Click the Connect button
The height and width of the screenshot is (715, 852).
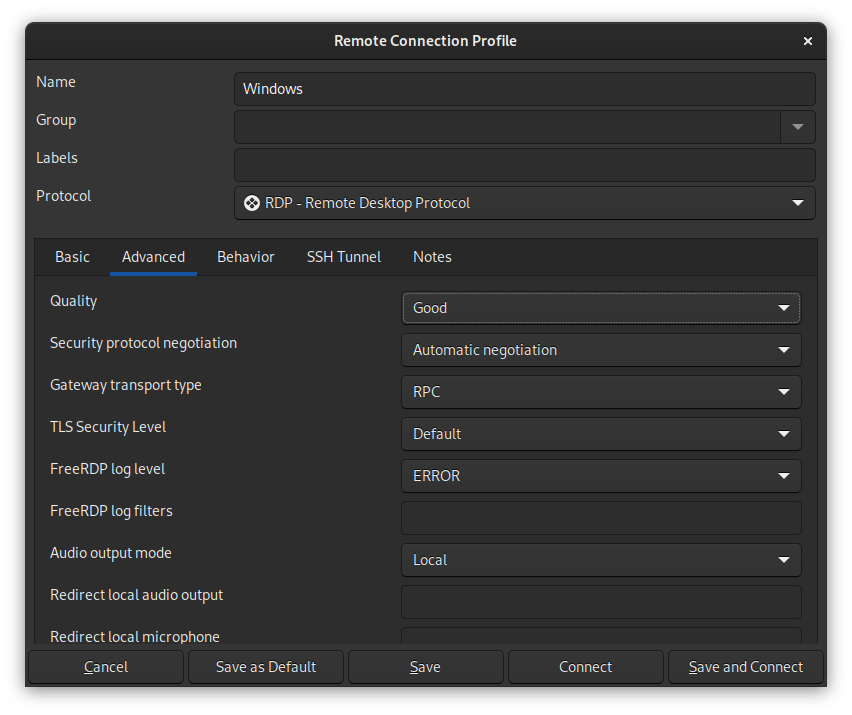point(585,667)
